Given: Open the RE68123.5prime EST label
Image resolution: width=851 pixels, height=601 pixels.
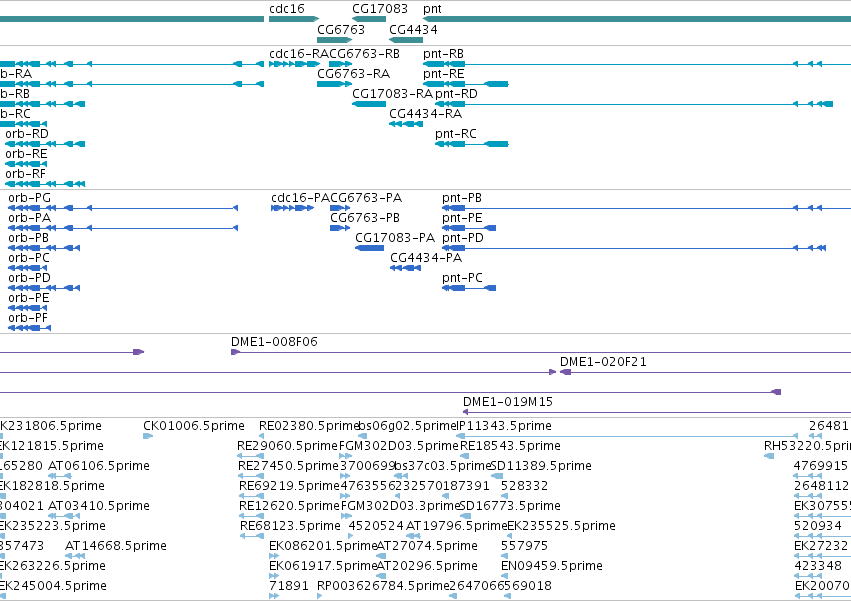Looking at the screenshot, I should [x=290, y=526].
